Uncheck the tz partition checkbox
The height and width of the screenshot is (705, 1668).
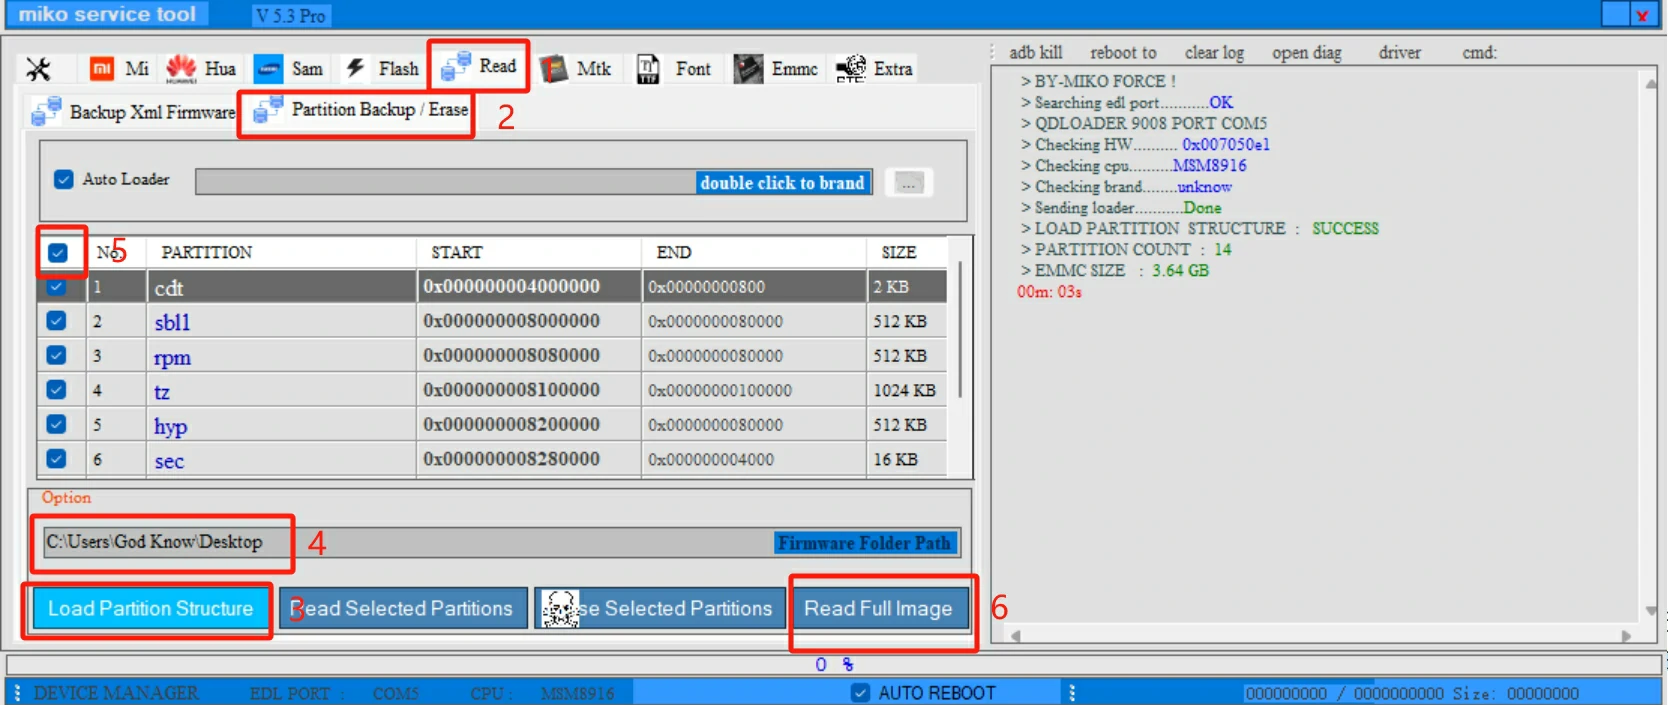(56, 390)
